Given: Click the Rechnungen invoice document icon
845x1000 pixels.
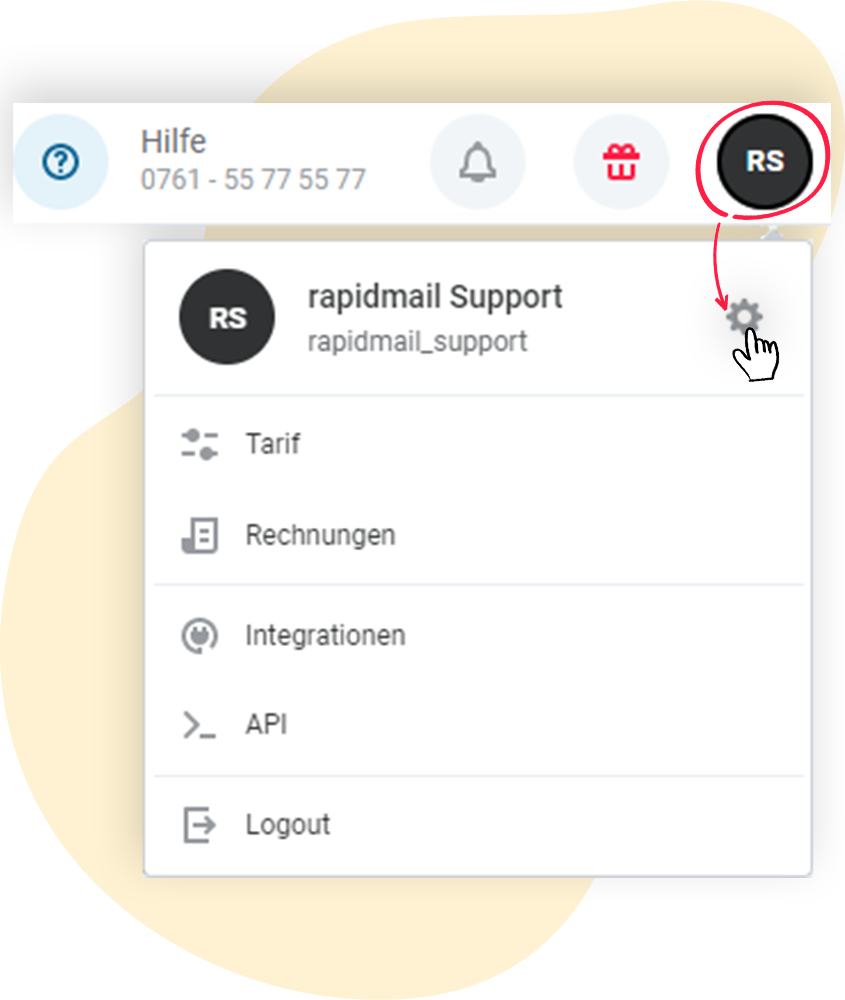Looking at the screenshot, I should (x=200, y=535).
